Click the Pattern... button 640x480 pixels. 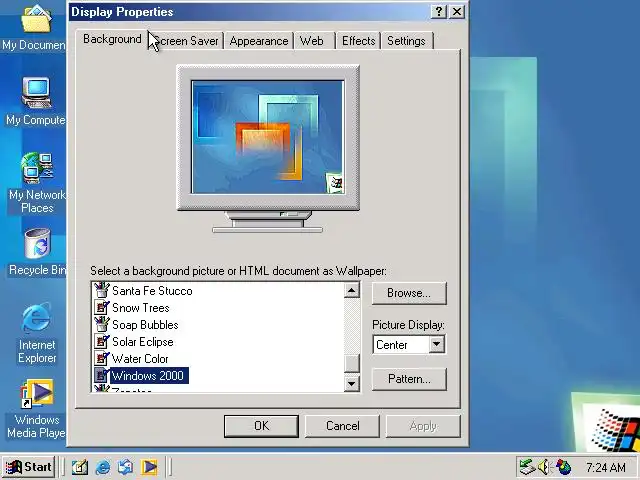tap(409, 379)
